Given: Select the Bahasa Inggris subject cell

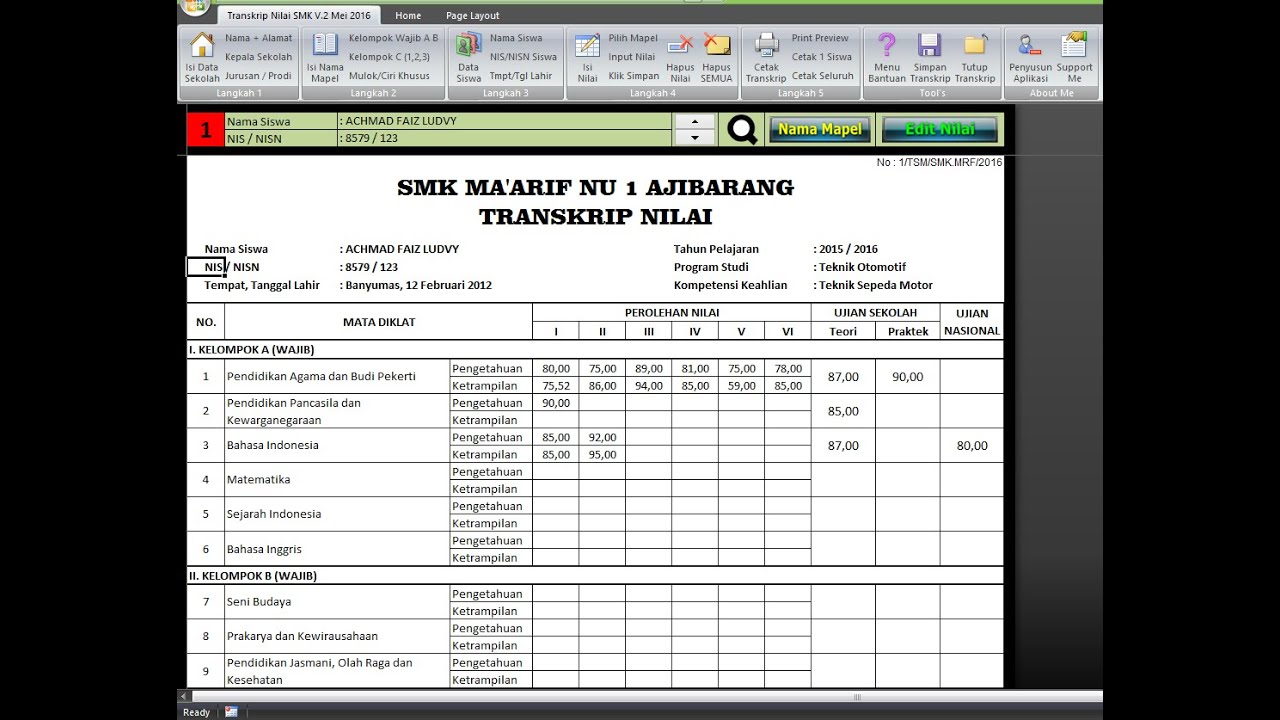Looking at the screenshot, I should coord(337,549).
